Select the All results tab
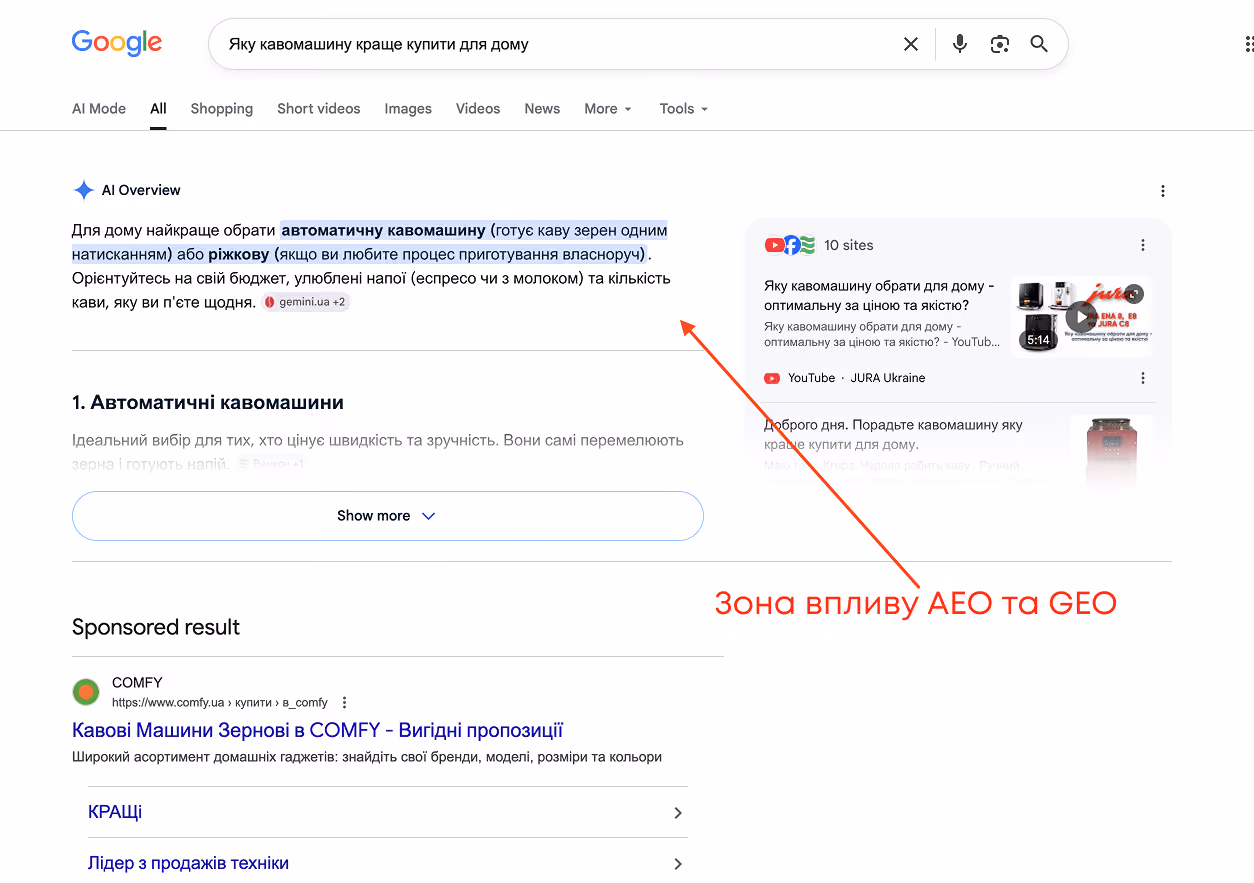The width and height of the screenshot is (1254, 883). (158, 109)
